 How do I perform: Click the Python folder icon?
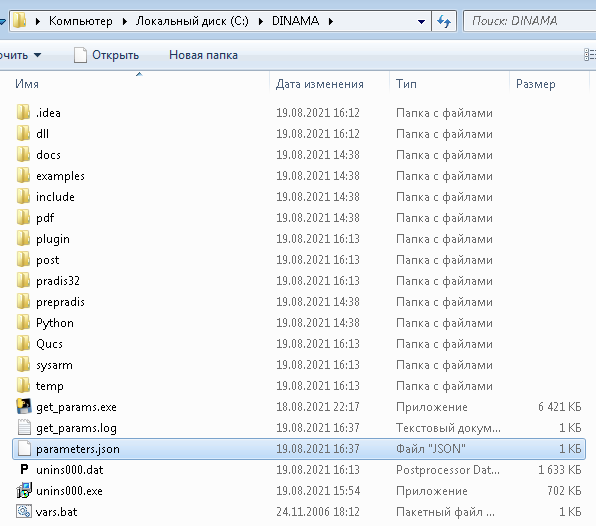[x=23, y=322]
